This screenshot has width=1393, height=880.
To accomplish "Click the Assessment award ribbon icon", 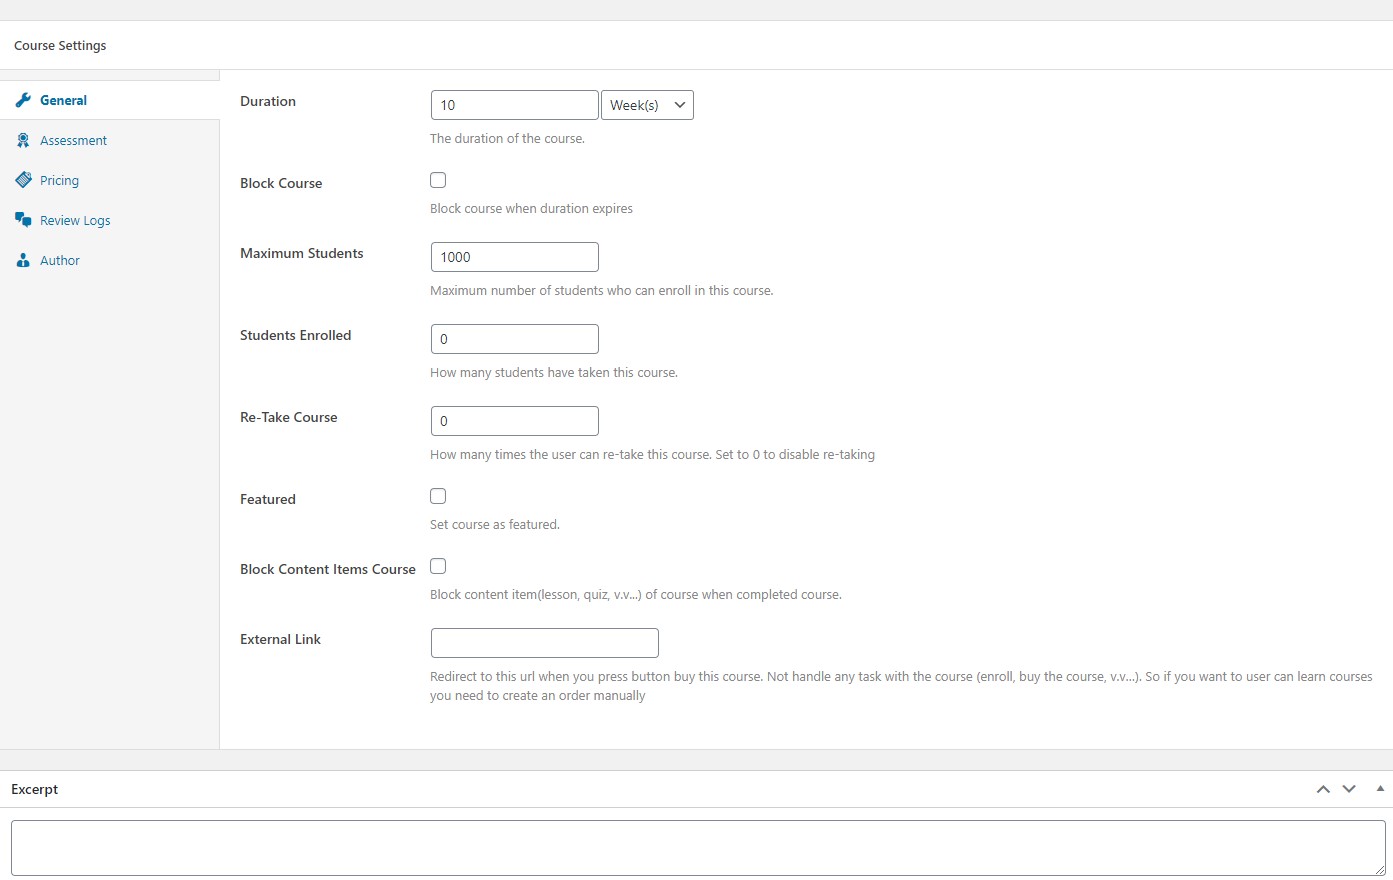I will tap(23, 140).
